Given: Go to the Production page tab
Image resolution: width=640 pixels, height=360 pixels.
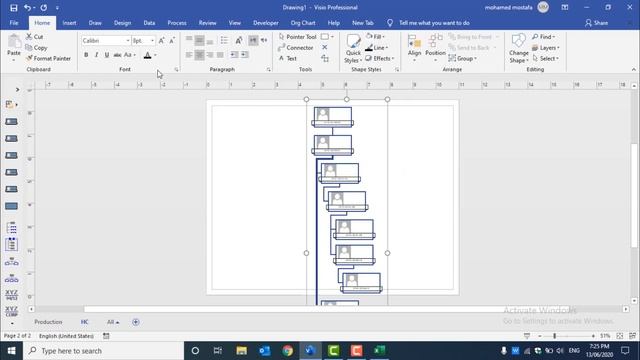Looking at the screenshot, I should click(x=48, y=322).
